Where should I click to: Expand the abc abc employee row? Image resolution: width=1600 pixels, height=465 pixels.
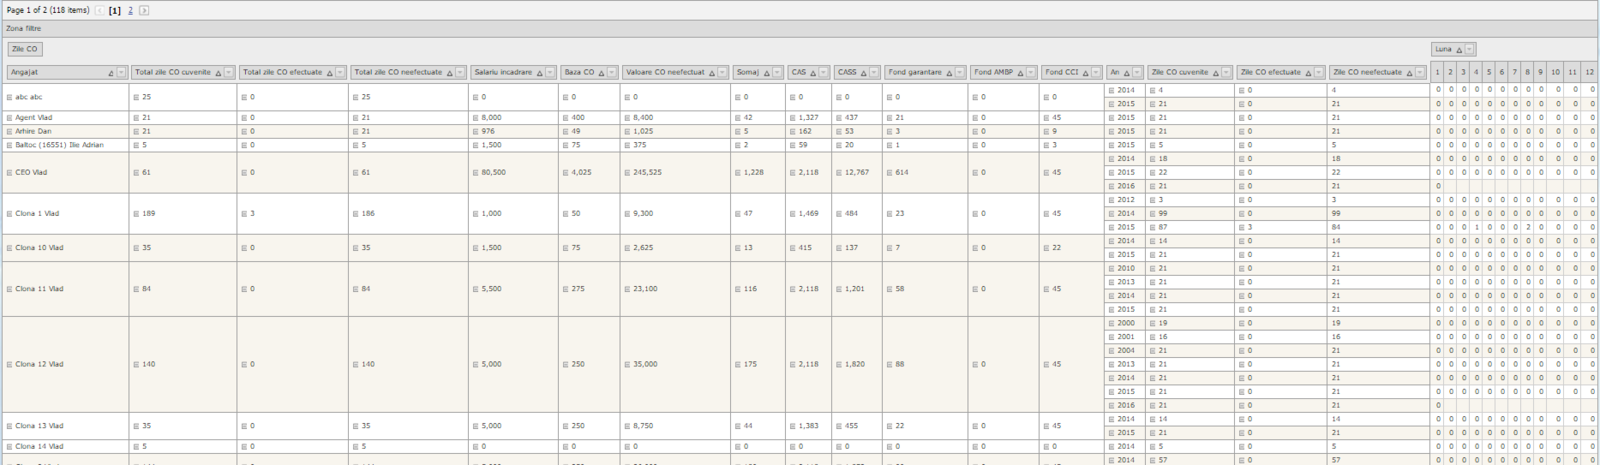point(9,98)
